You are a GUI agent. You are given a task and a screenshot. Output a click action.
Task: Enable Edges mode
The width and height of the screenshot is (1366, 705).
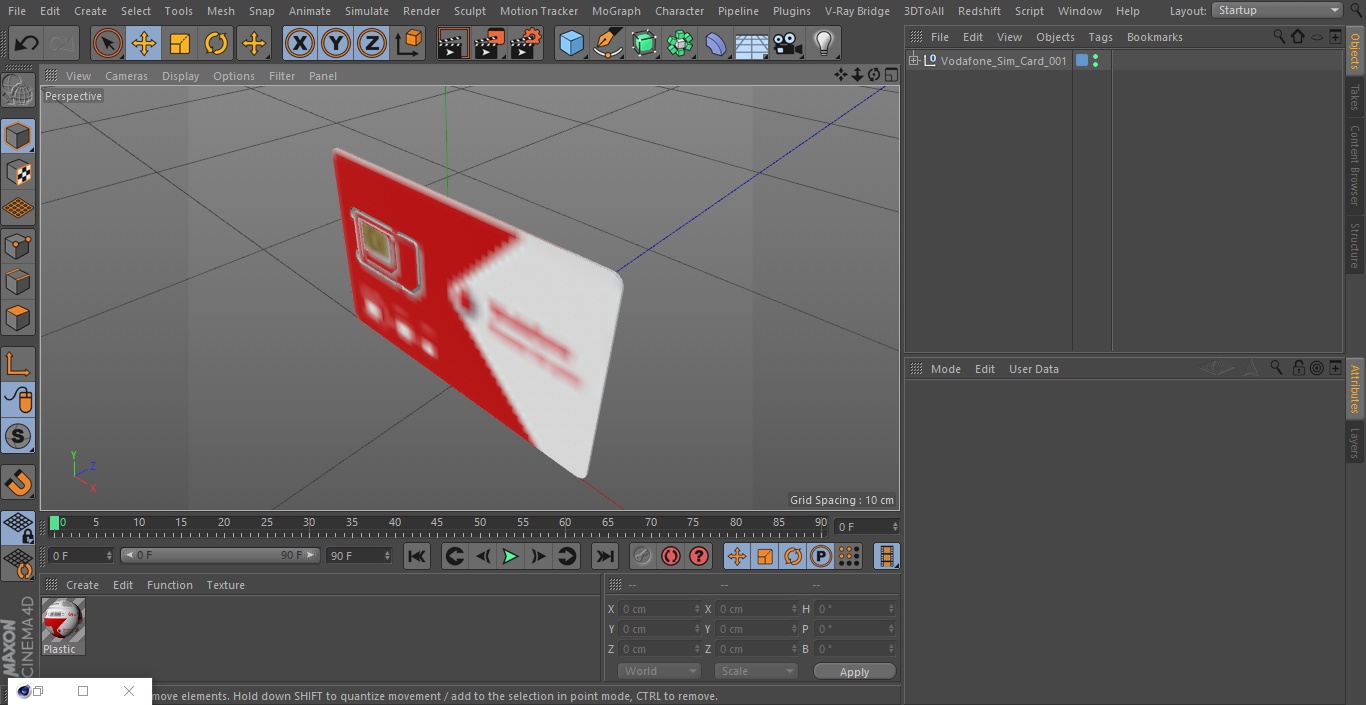coord(18,282)
